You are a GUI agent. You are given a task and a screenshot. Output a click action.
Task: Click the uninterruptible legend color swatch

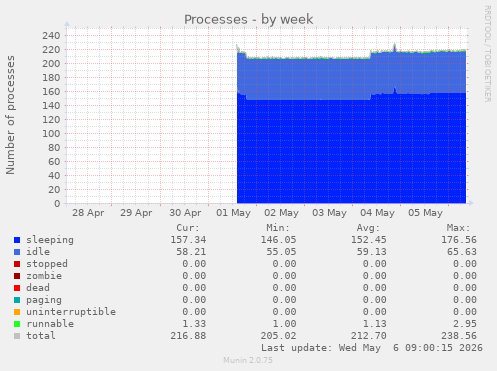17,312
